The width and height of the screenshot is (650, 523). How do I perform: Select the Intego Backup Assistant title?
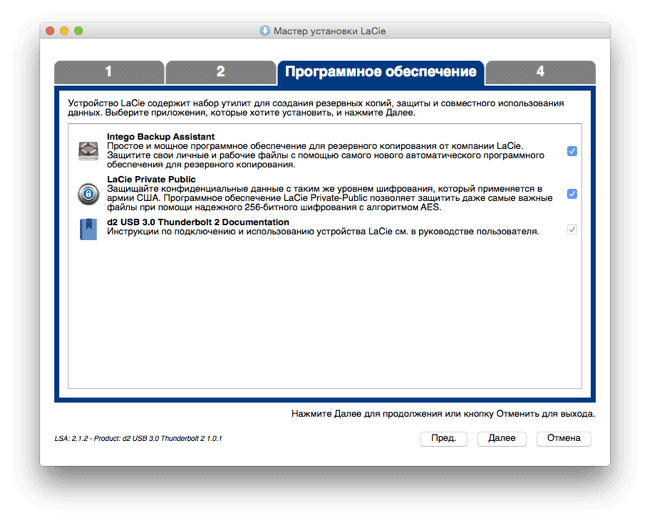[x=161, y=136]
